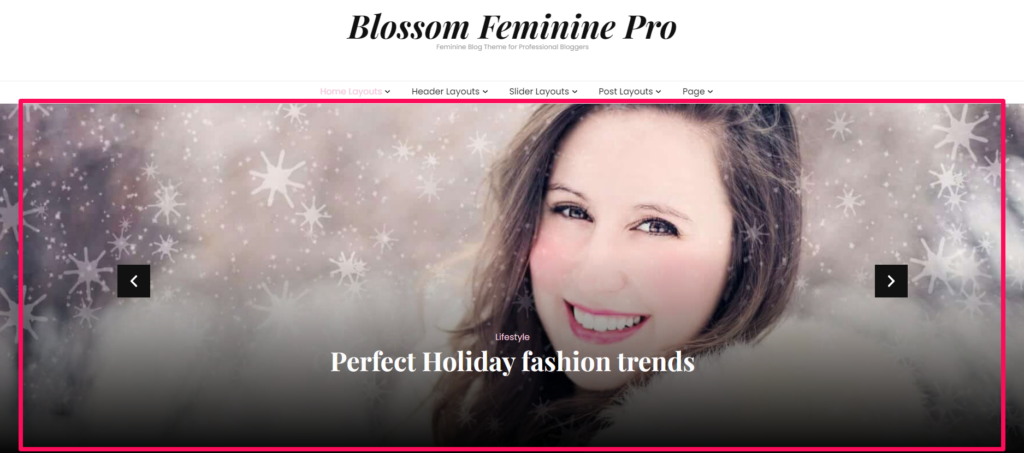Expand the Header Layouts chevron
1024x453 pixels.
(x=485, y=92)
